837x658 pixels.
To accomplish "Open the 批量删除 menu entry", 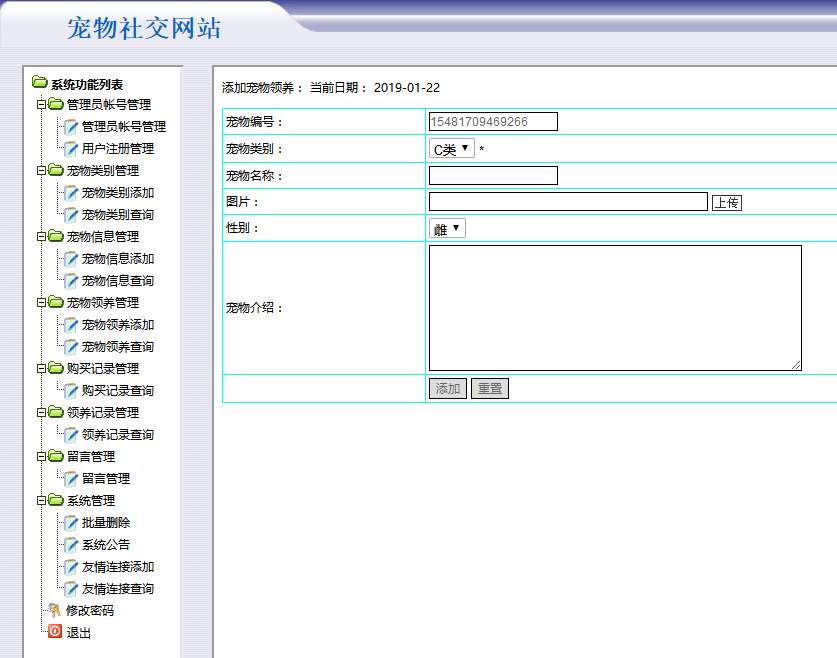I will [x=106, y=523].
